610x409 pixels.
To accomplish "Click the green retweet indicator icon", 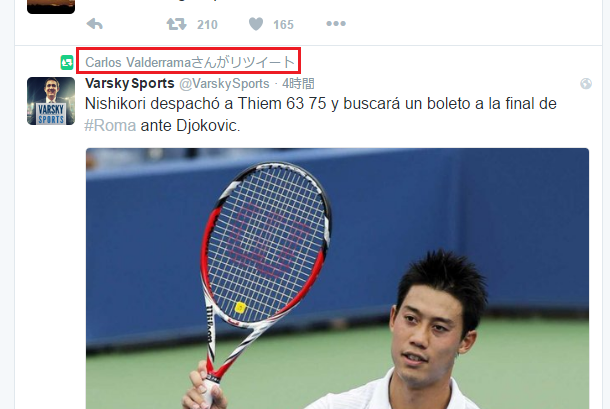I will point(67,62).
